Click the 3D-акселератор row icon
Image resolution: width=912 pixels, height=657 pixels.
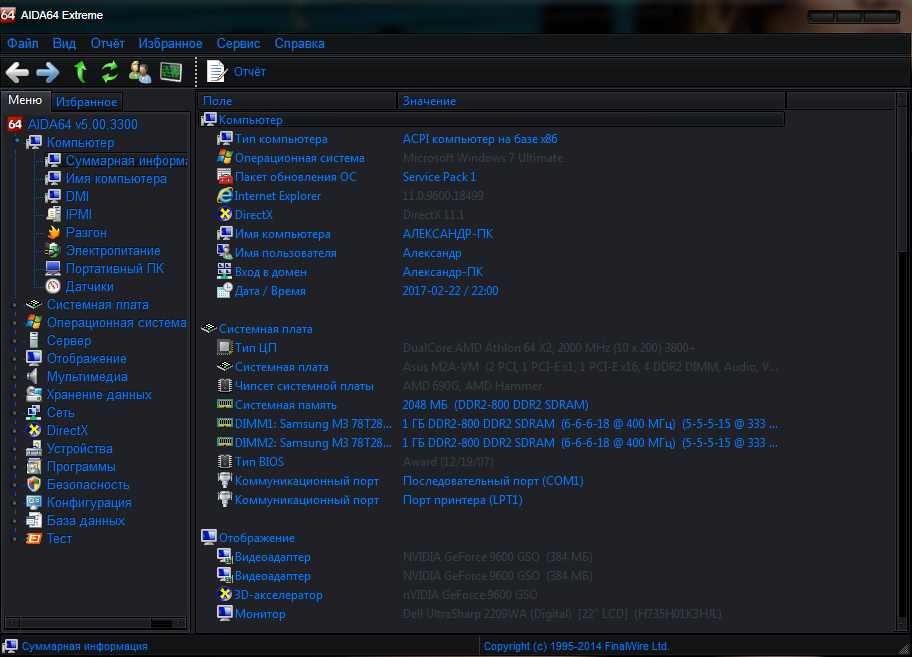(225, 595)
